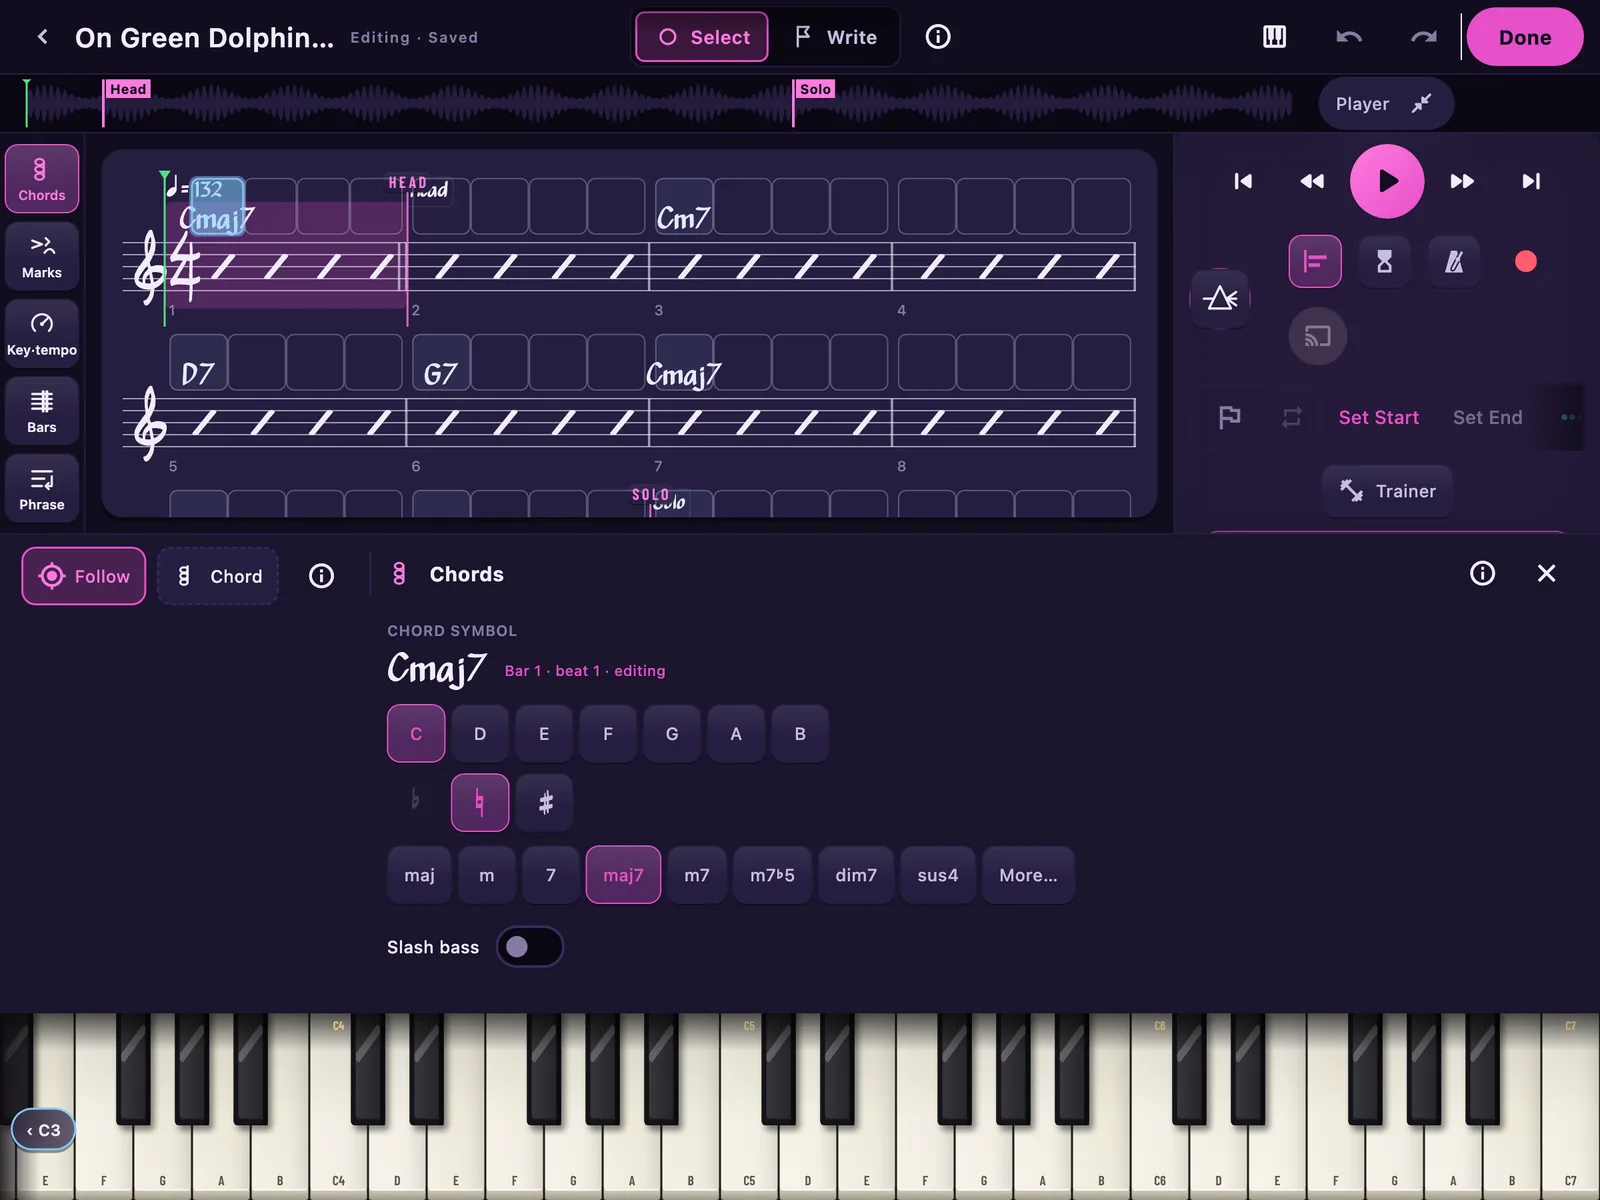Skip to end of track
1600x1200 pixels.
coord(1531,181)
